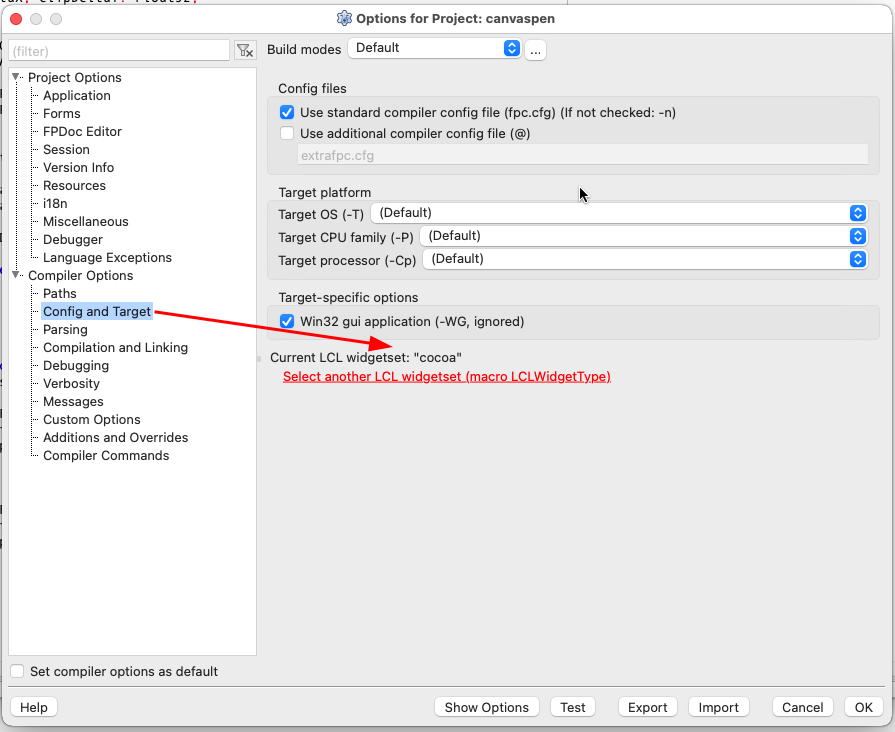Focus the filter search field
Image resolution: width=895 pixels, height=732 pixels.
119,51
